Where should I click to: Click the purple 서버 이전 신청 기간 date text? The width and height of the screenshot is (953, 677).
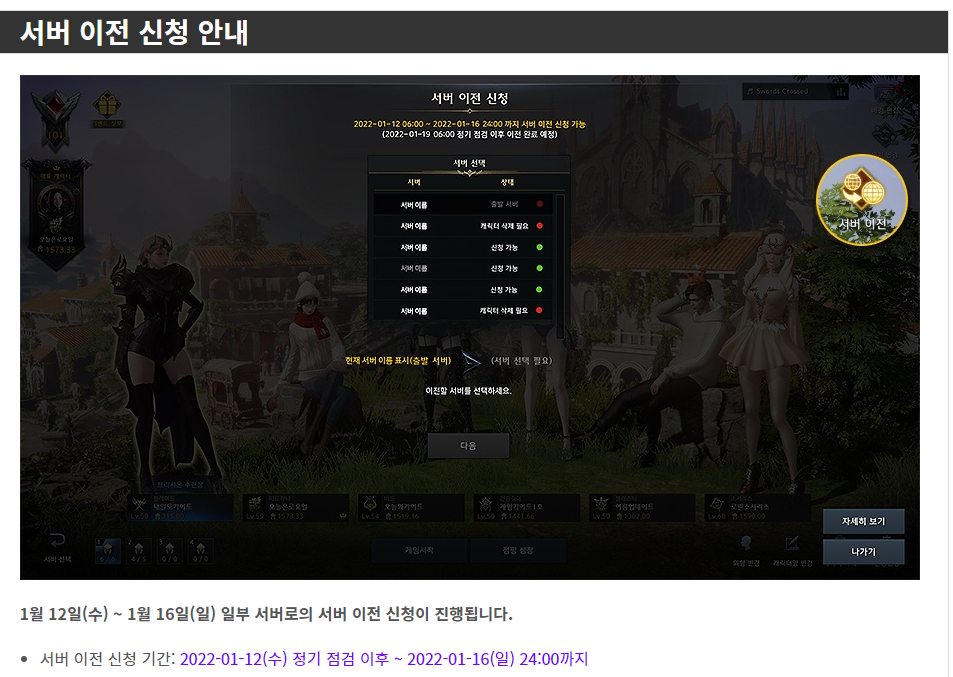pyautogui.click(x=384, y=659)
